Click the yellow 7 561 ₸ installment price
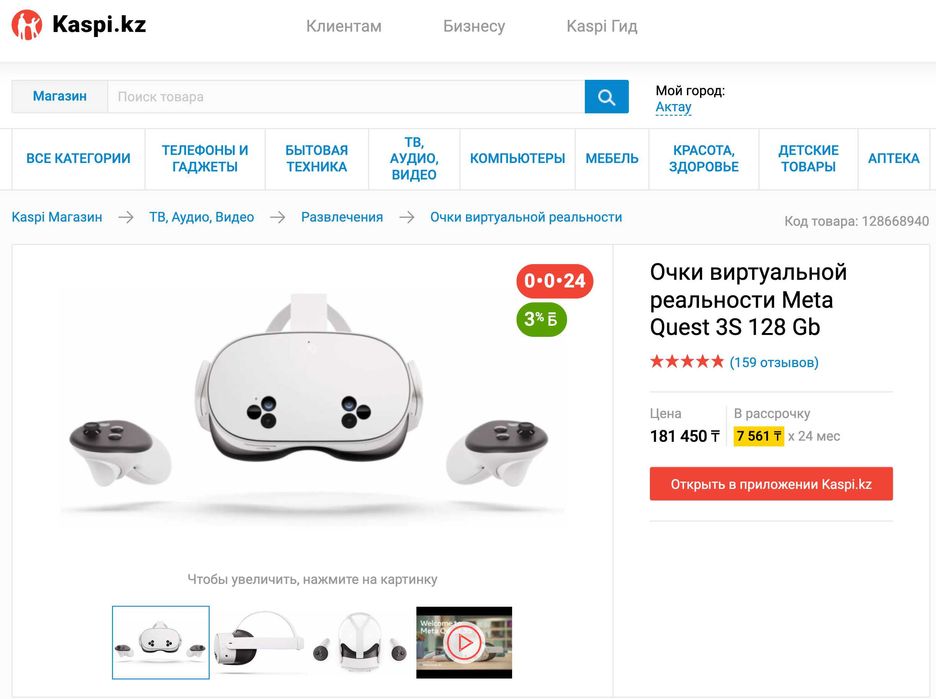936x699 pixels. point(758,436)
